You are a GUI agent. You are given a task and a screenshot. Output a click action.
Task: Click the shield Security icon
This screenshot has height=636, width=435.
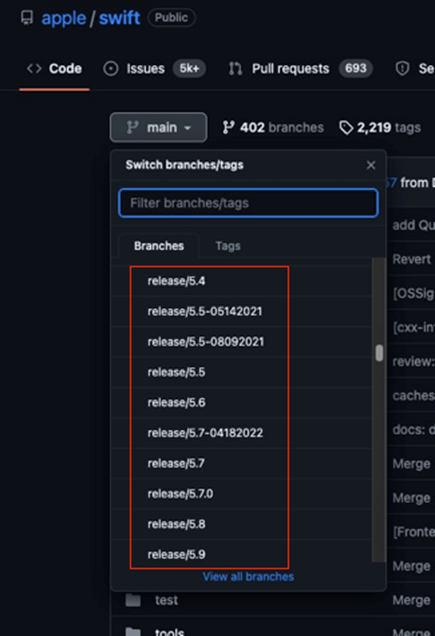pyautogui.click(x=402, y=69)
